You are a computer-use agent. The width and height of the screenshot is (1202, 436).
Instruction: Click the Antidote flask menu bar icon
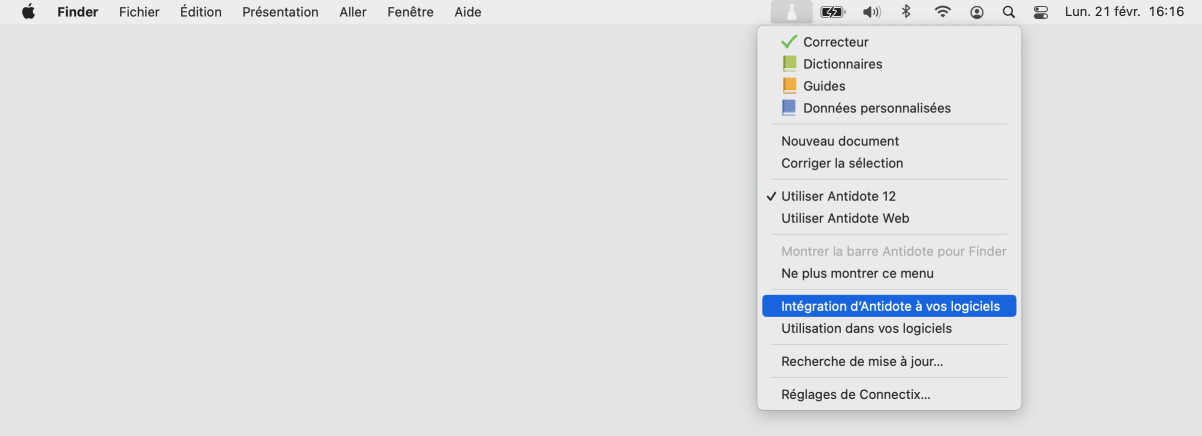[790, 12]
